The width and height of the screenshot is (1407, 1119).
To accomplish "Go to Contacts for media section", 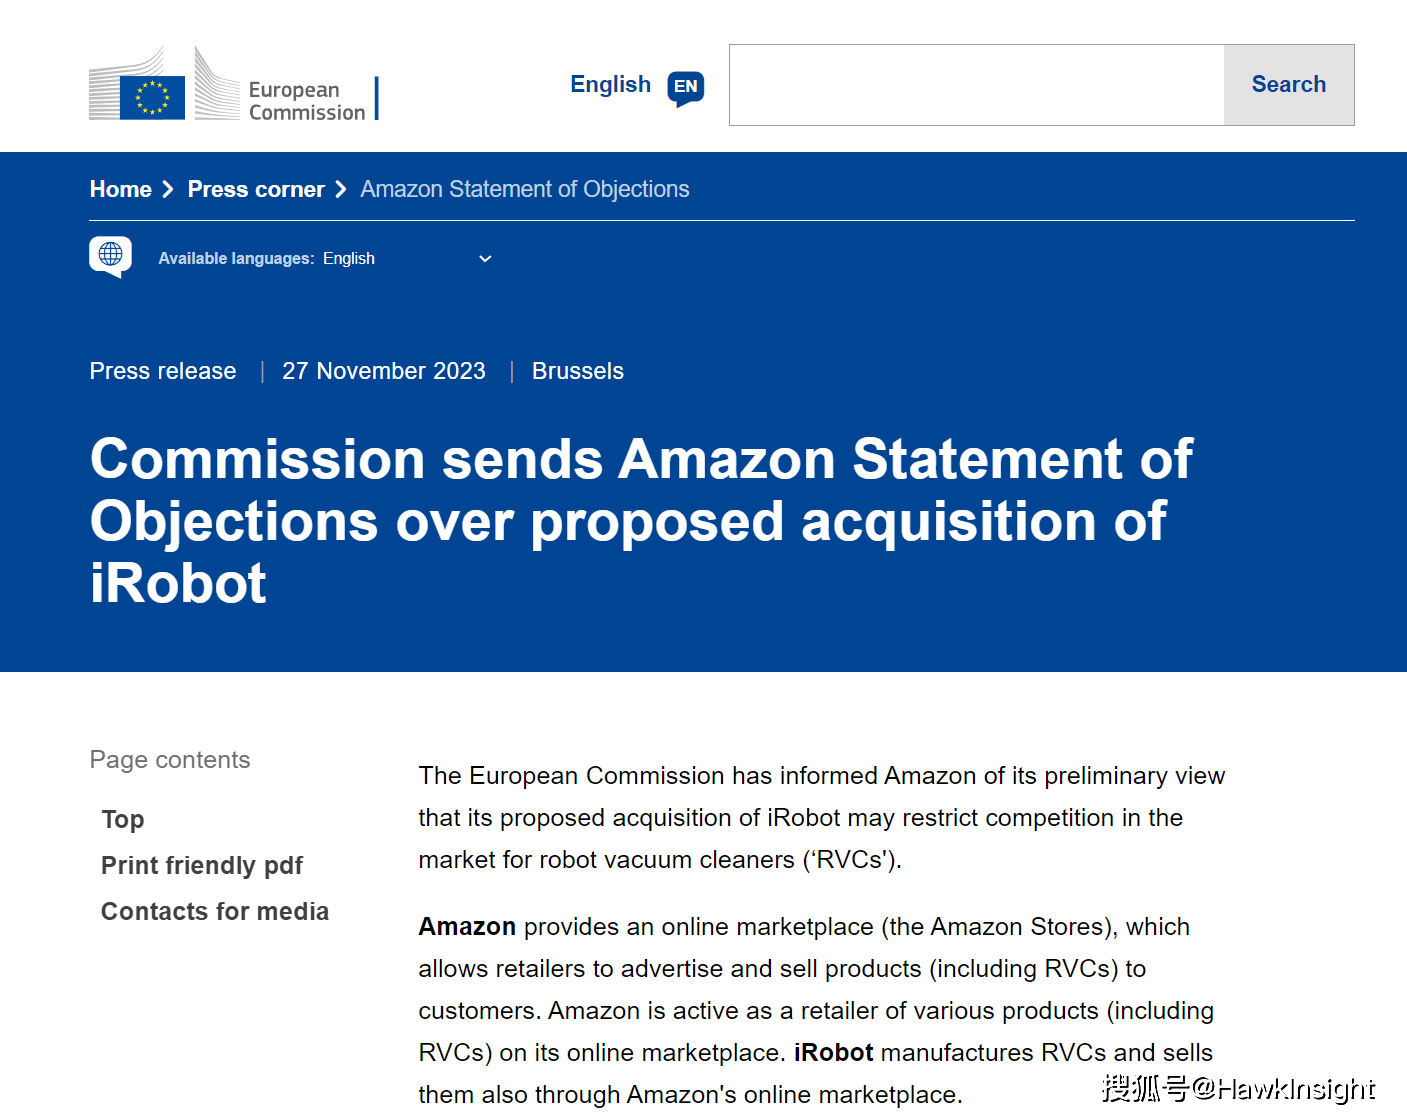I will click(x=215, y=912).
